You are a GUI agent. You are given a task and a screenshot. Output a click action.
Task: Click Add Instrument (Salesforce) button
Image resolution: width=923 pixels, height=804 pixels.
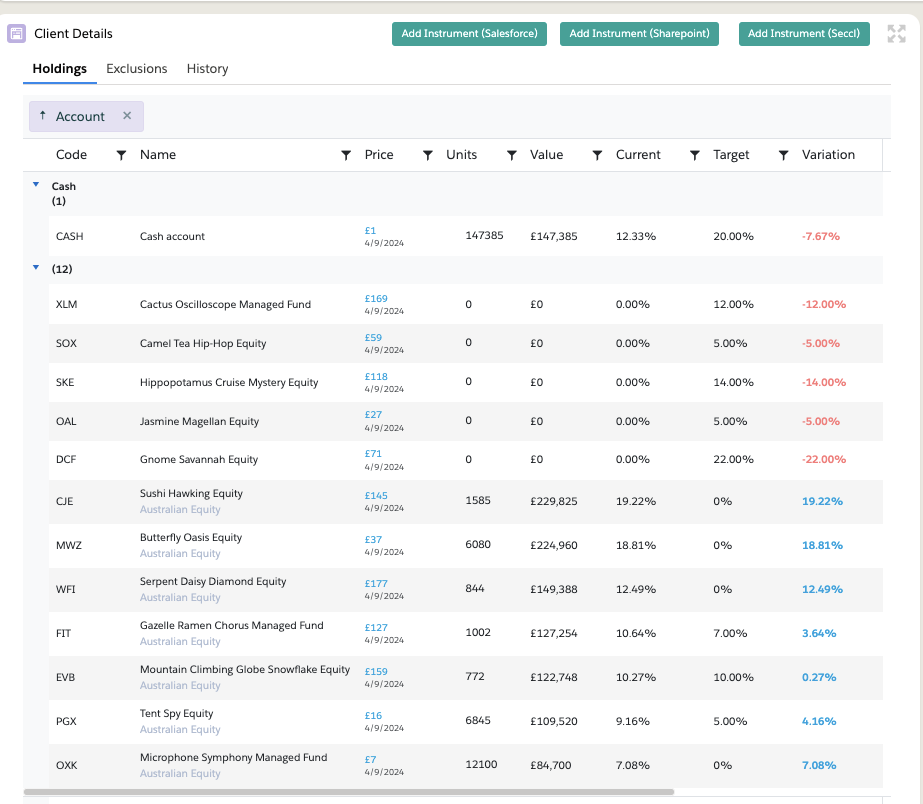click(x=469, y=34)
